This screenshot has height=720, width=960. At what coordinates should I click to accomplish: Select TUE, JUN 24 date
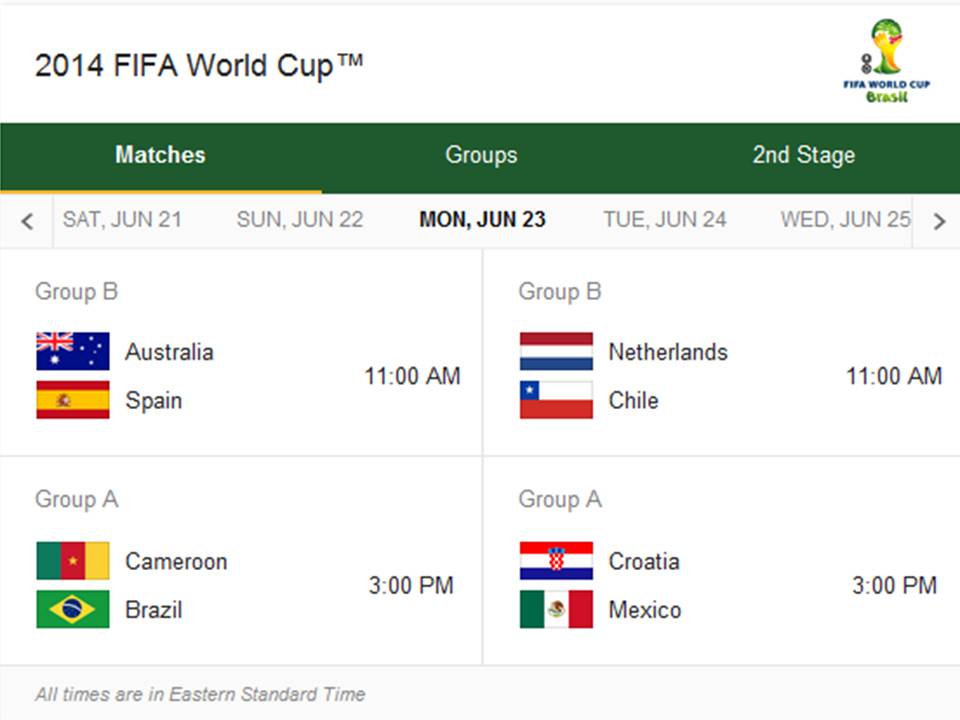(x=663, y=220)
